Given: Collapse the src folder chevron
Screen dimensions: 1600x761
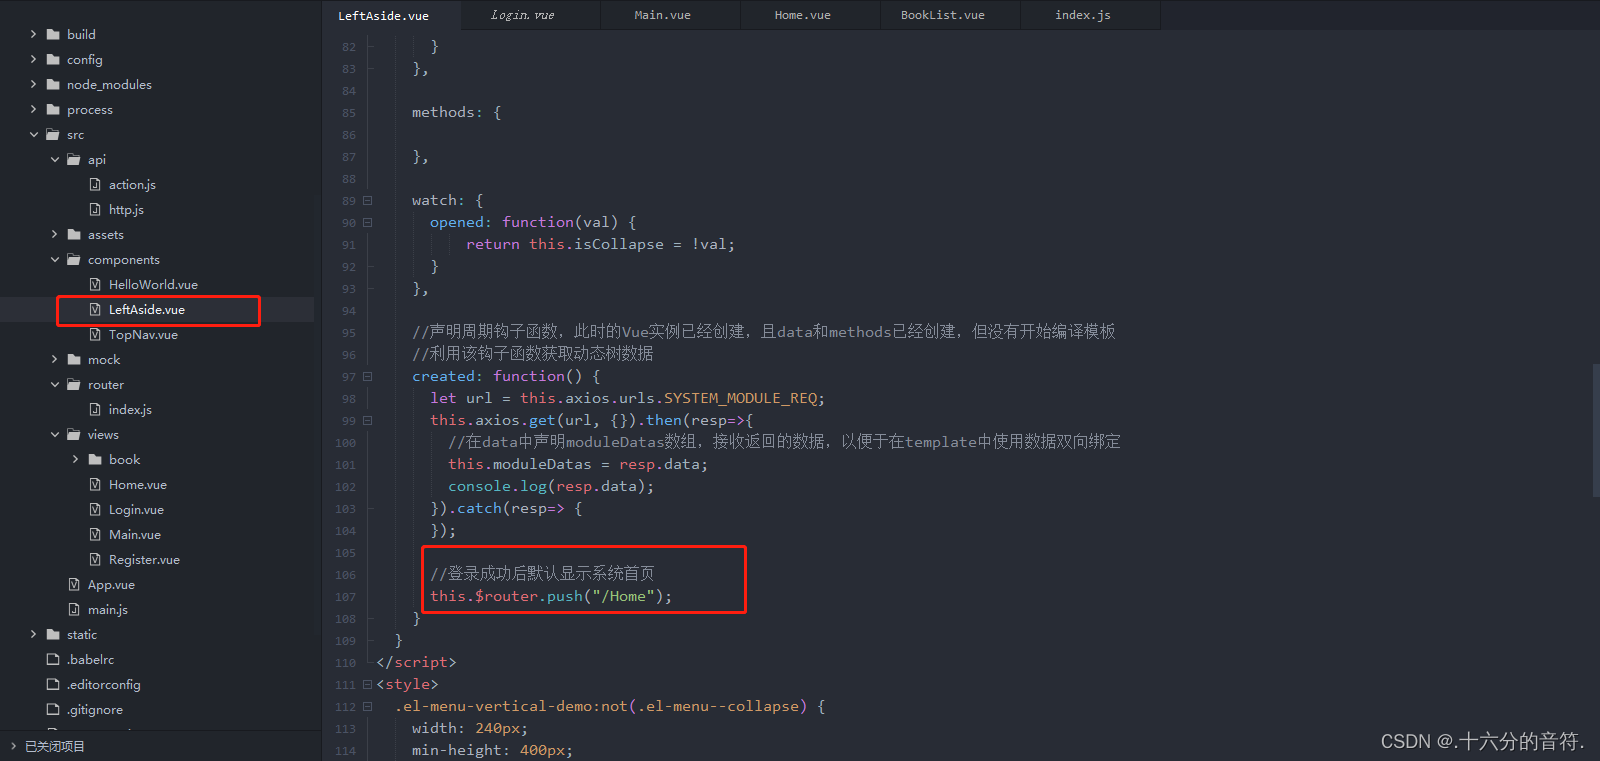Looking at the screenshot, I should 33,134.
